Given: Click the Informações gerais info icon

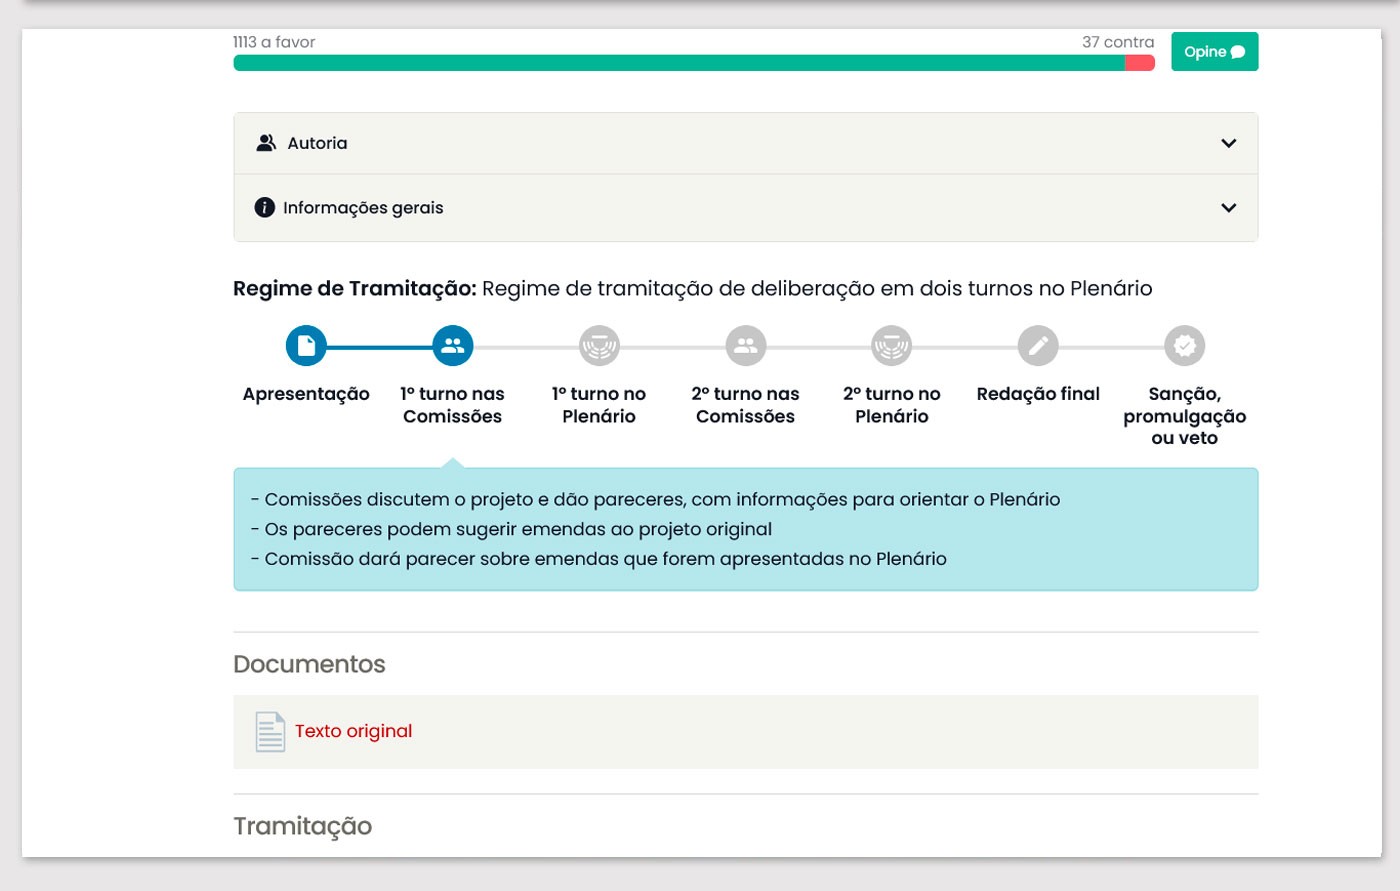Looking at the screenshot, I should pos(264,207).
